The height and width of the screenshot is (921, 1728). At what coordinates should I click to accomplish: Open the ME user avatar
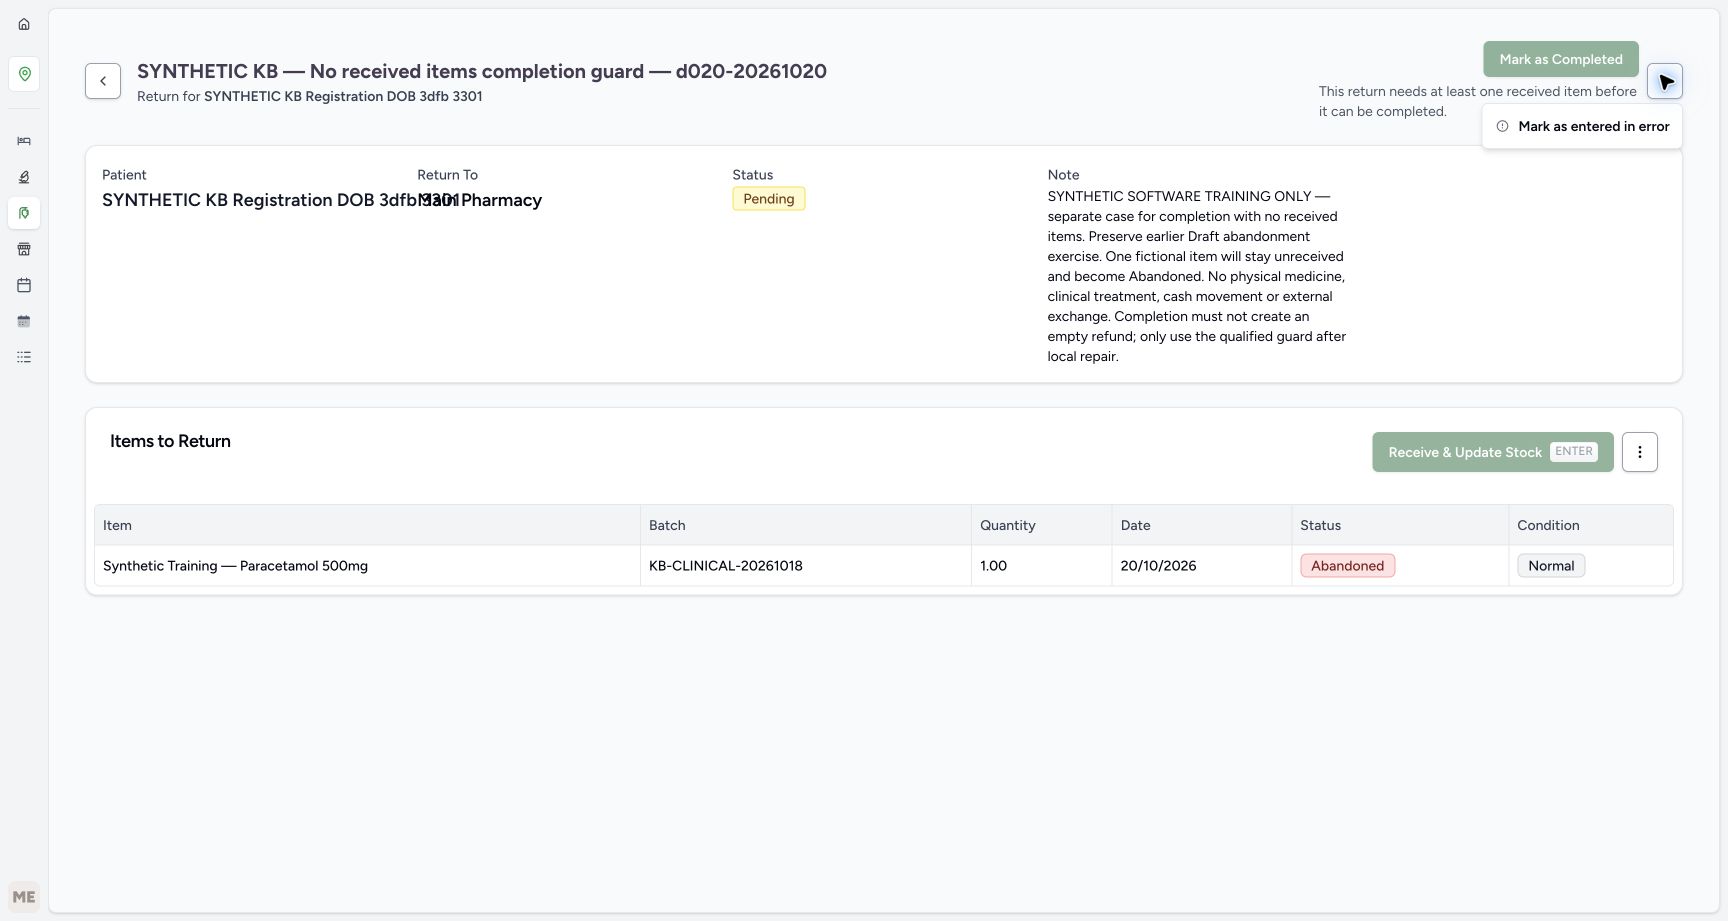[24, 897]
